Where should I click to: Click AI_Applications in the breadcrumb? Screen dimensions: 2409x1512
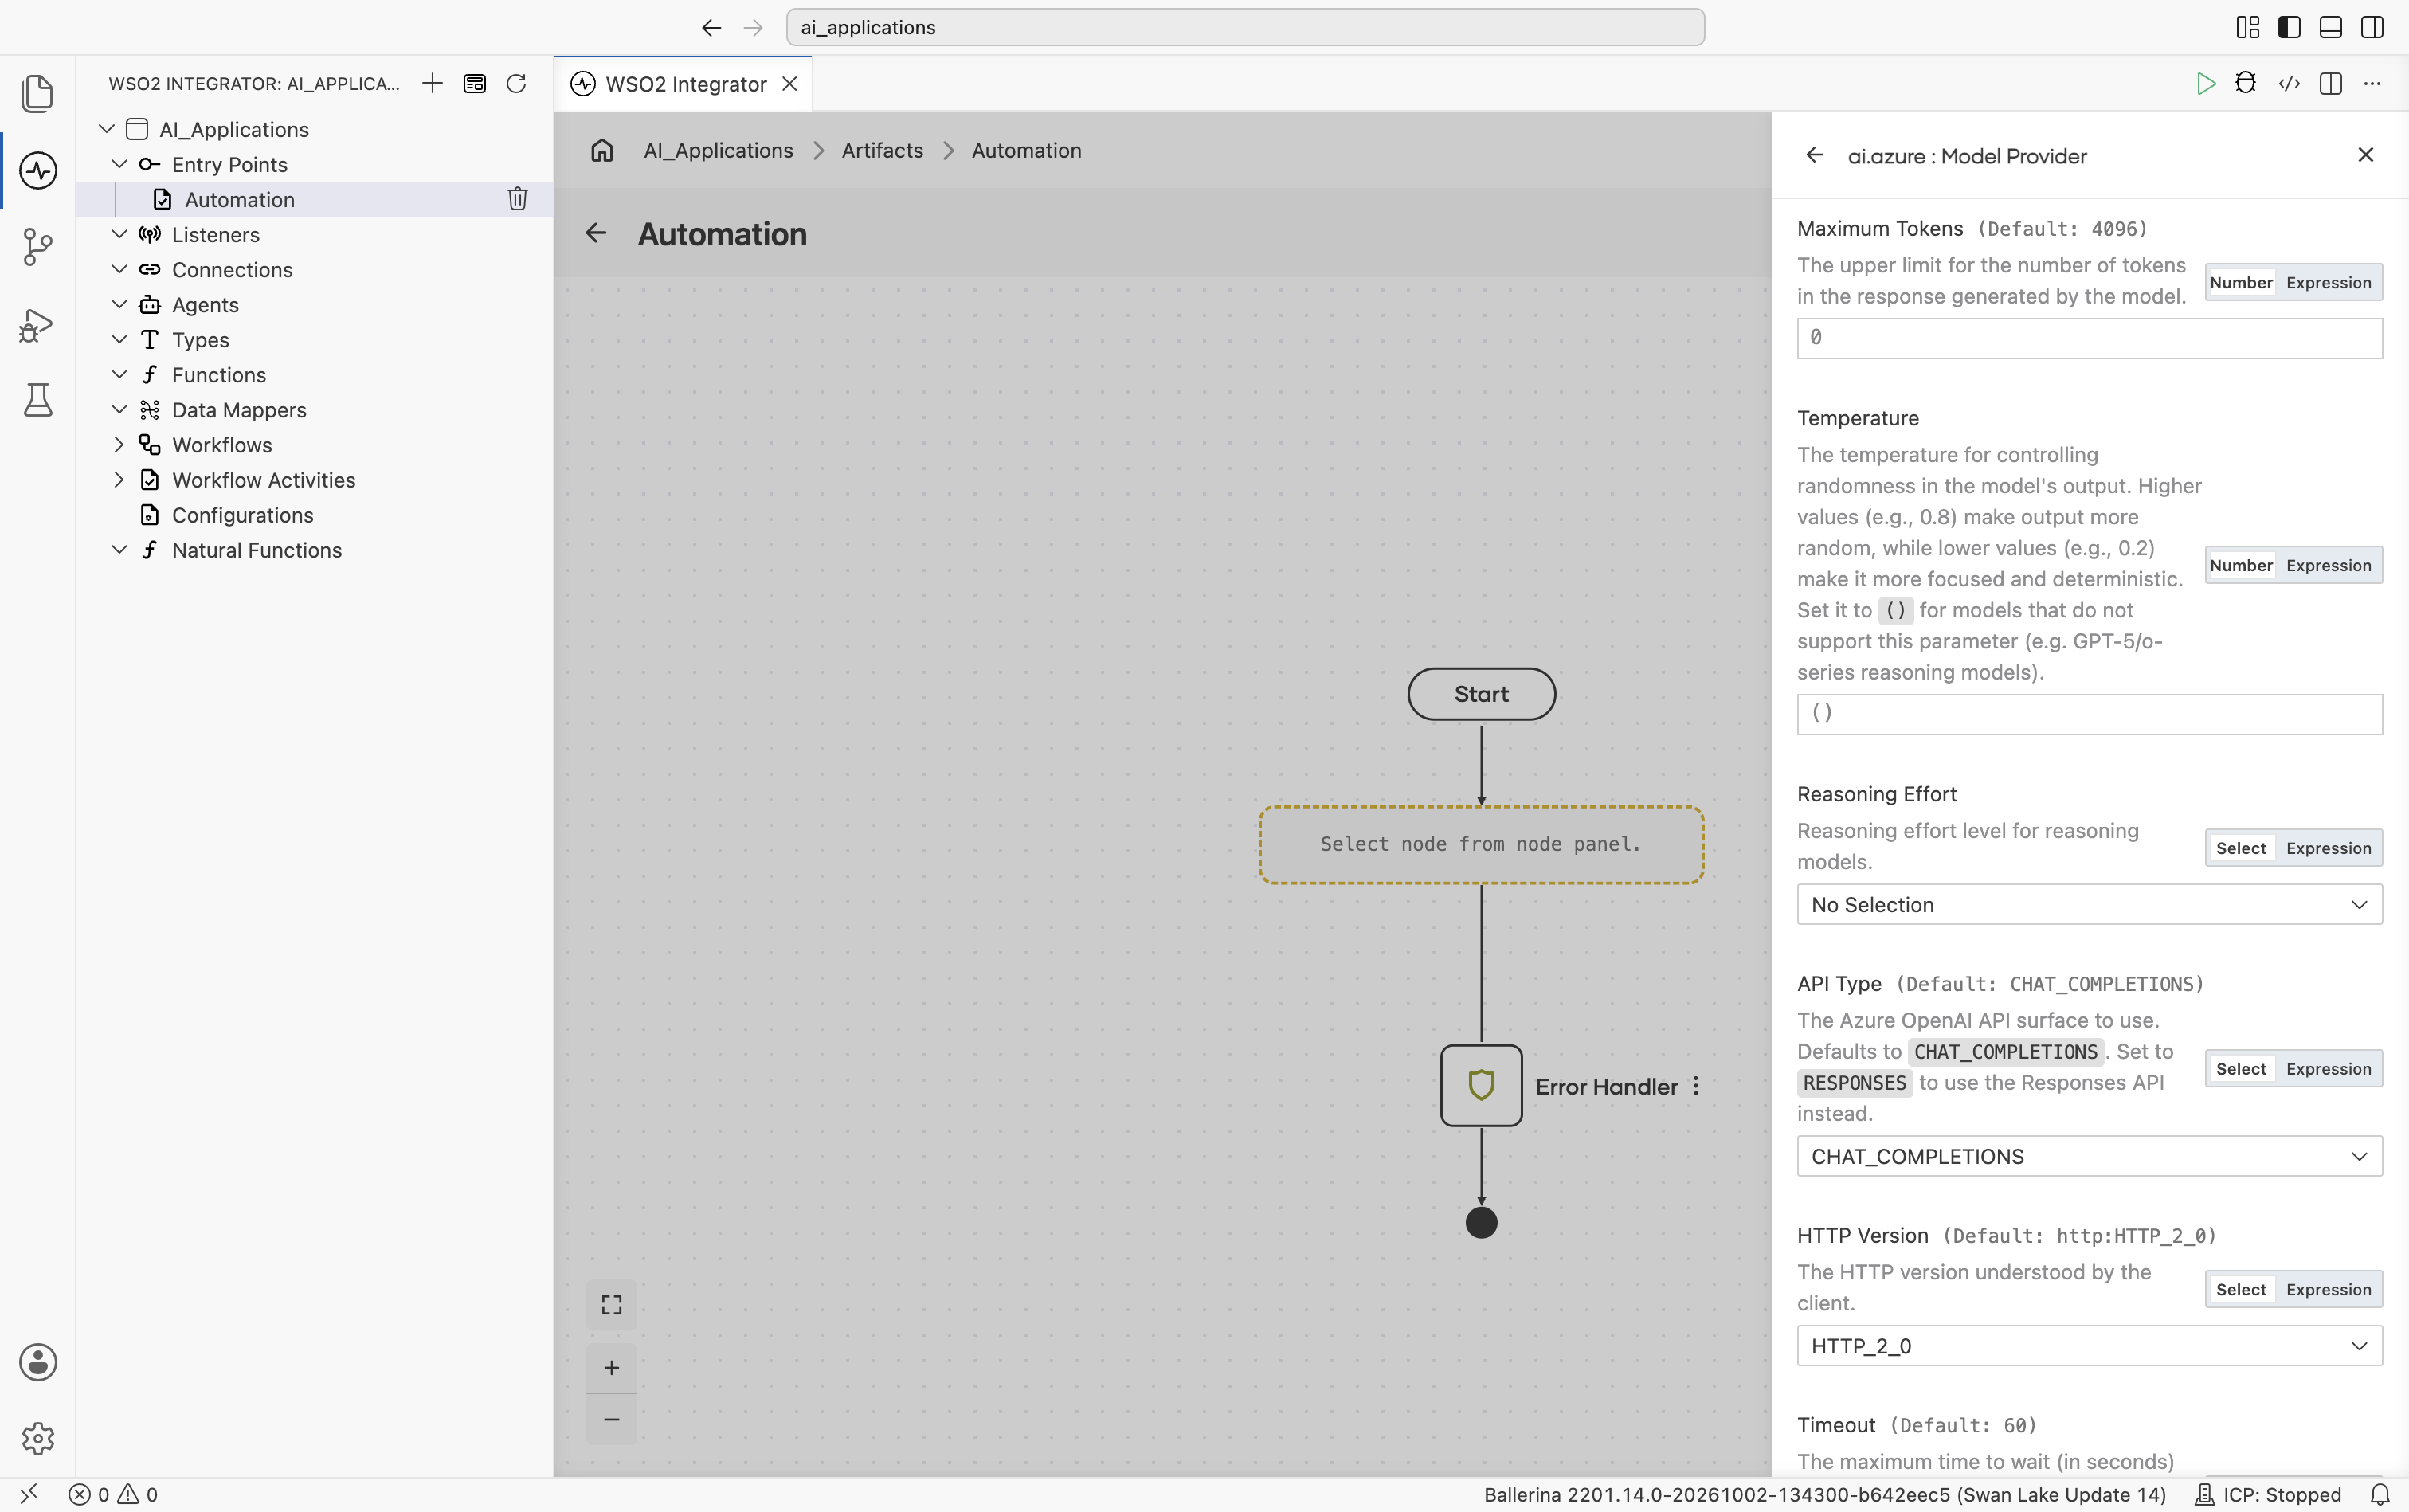[718, 150]
